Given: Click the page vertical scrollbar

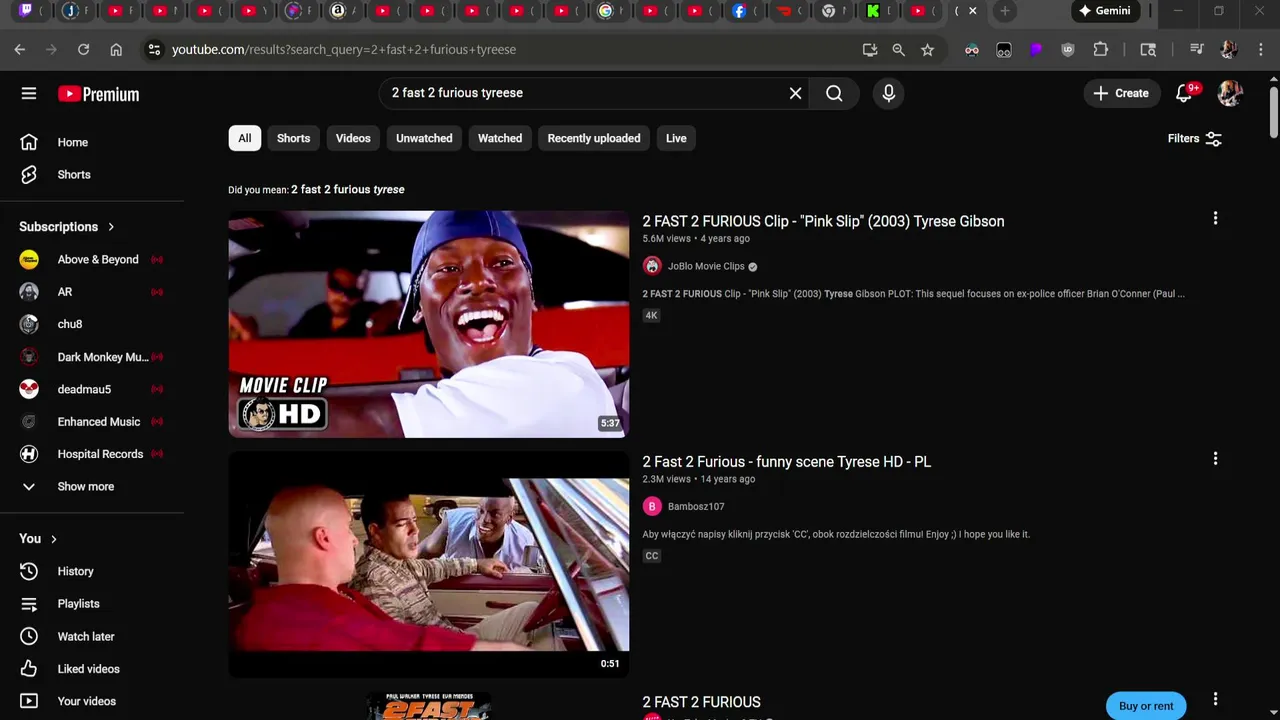Looking at the screenshot, I should click(x=1273, y=113).
